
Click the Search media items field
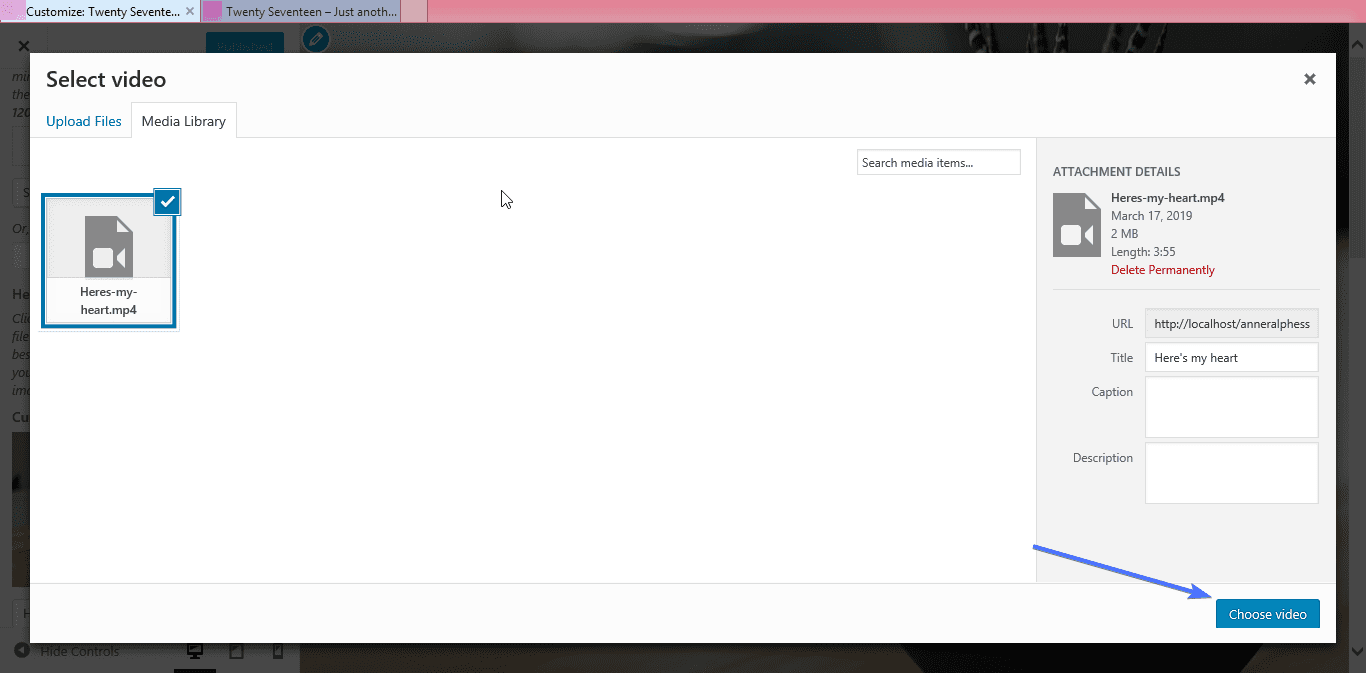938,163
